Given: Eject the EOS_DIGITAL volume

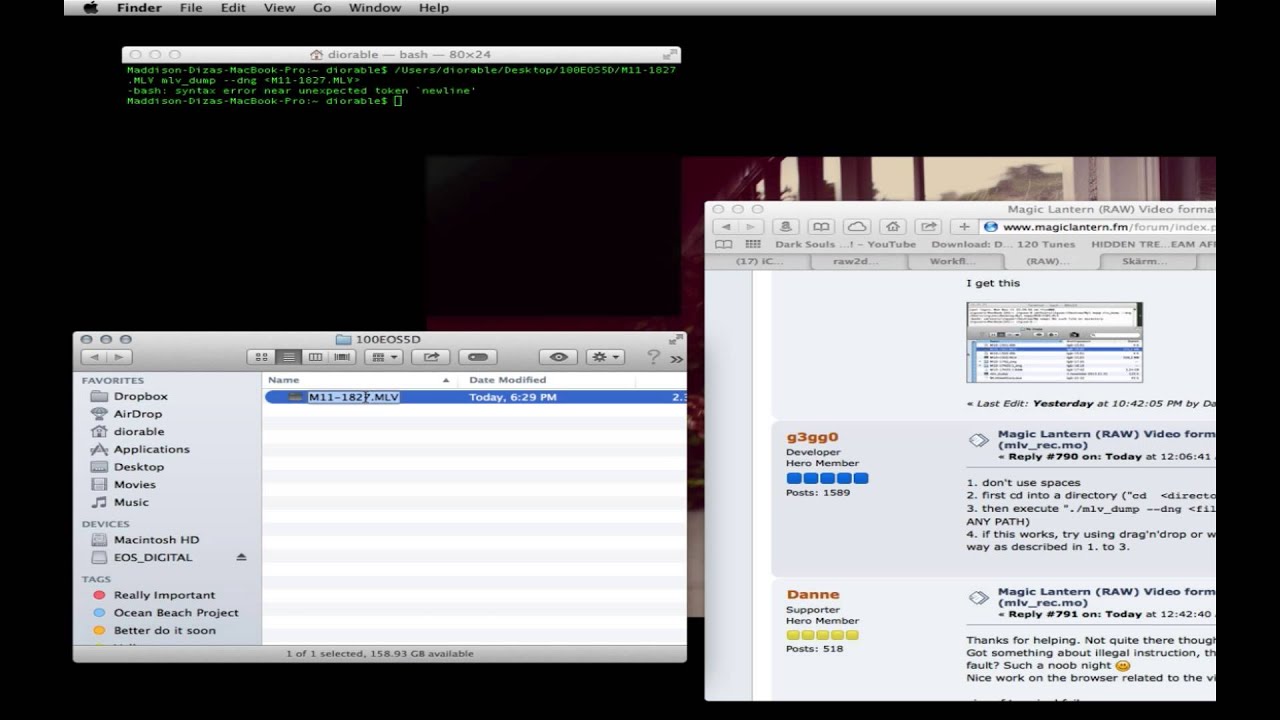Looking at the screenshot, I should coord(241,557).
